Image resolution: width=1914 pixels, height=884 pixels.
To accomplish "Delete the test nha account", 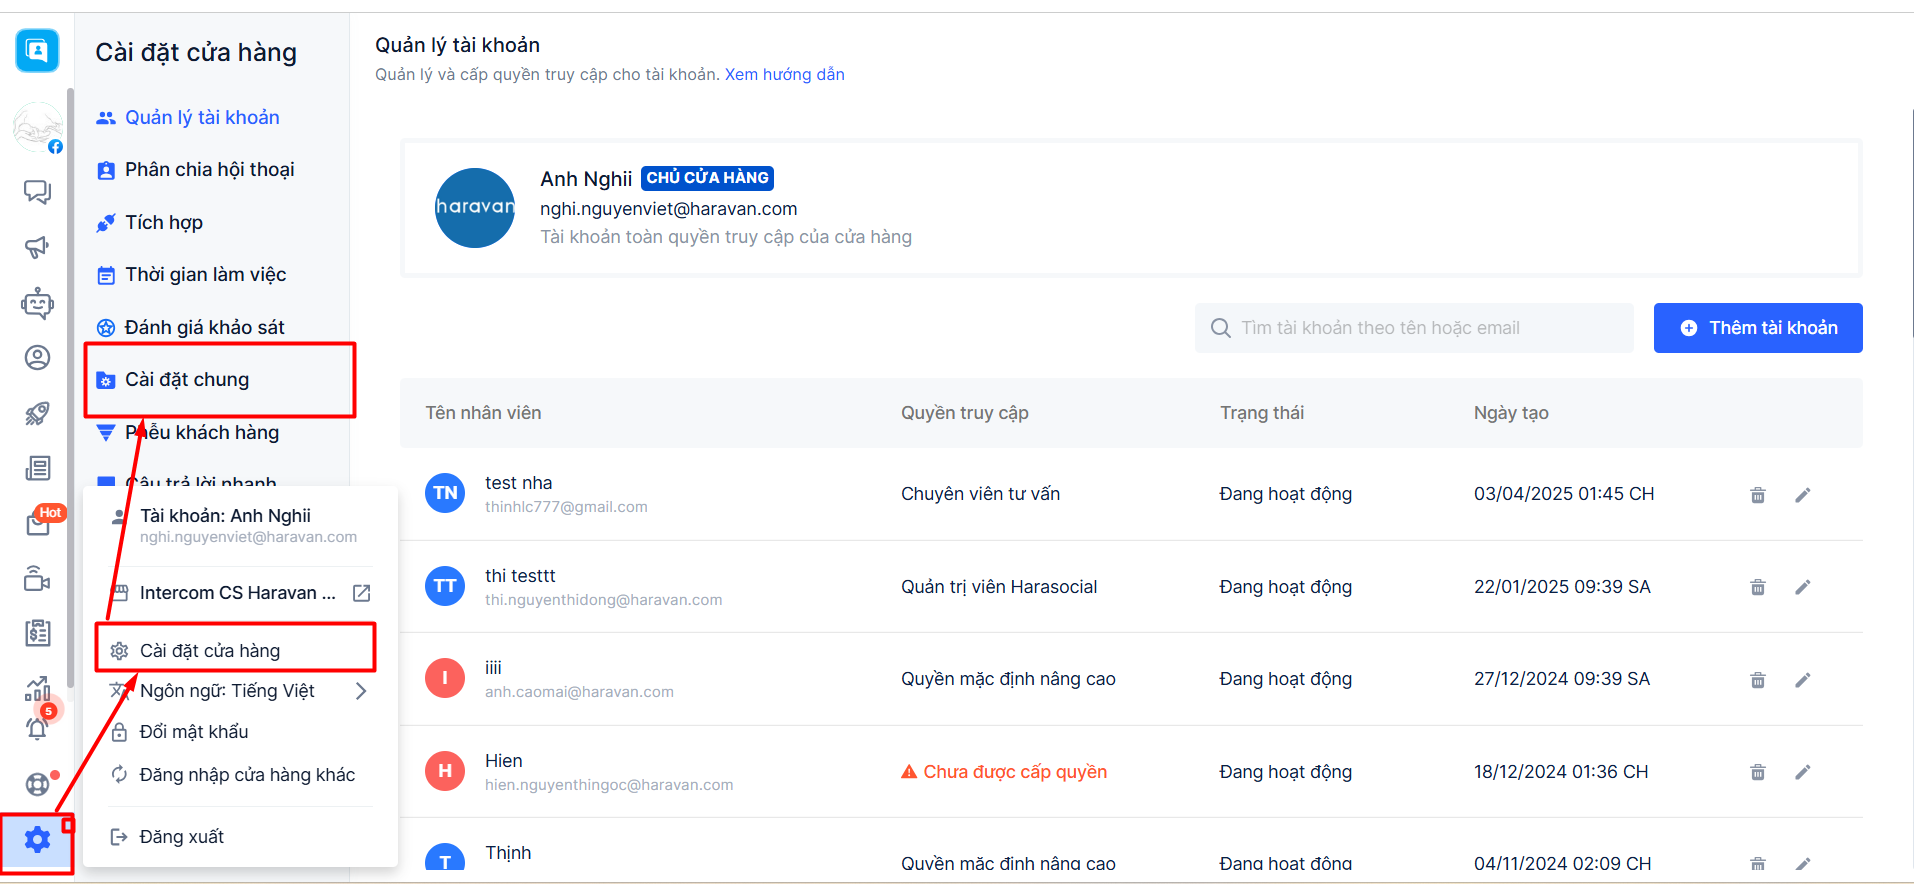I will pos(1757,495).
